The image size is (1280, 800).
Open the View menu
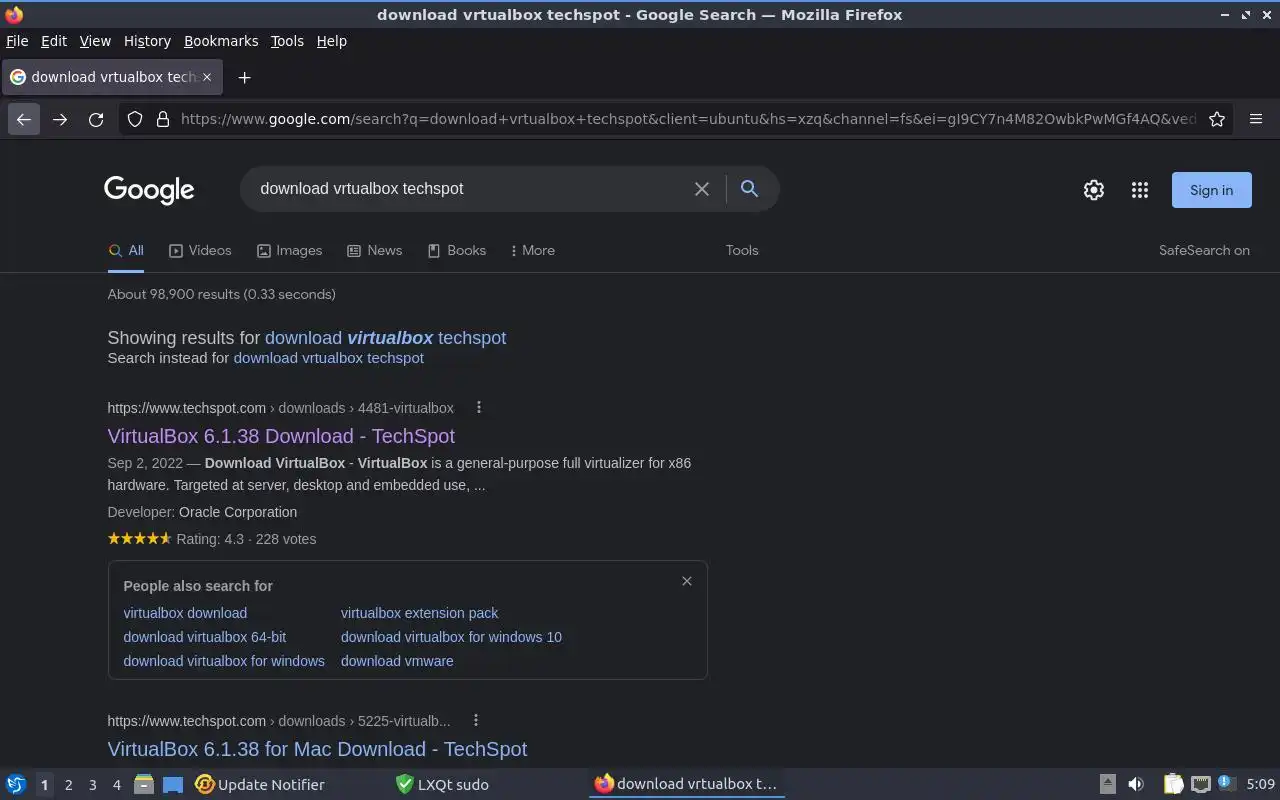coord(95,41)
